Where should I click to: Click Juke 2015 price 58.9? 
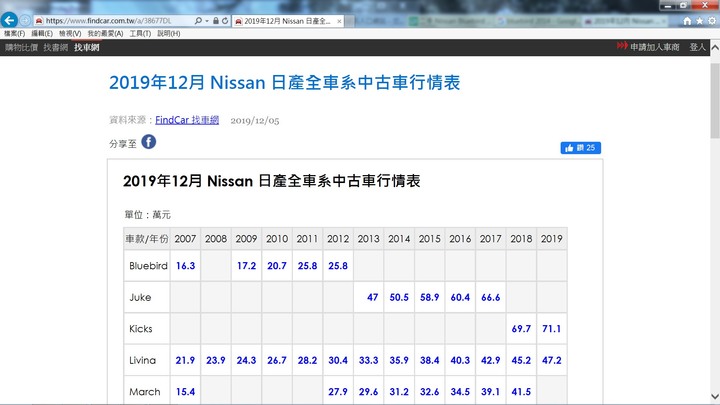click(x=429, y=298)
